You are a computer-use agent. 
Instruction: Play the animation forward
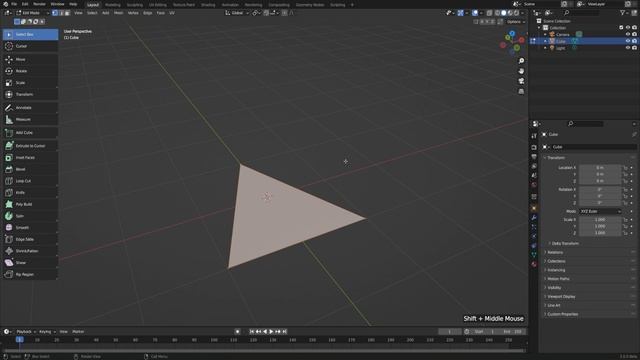pyautogui.click(x=271, y=332)
